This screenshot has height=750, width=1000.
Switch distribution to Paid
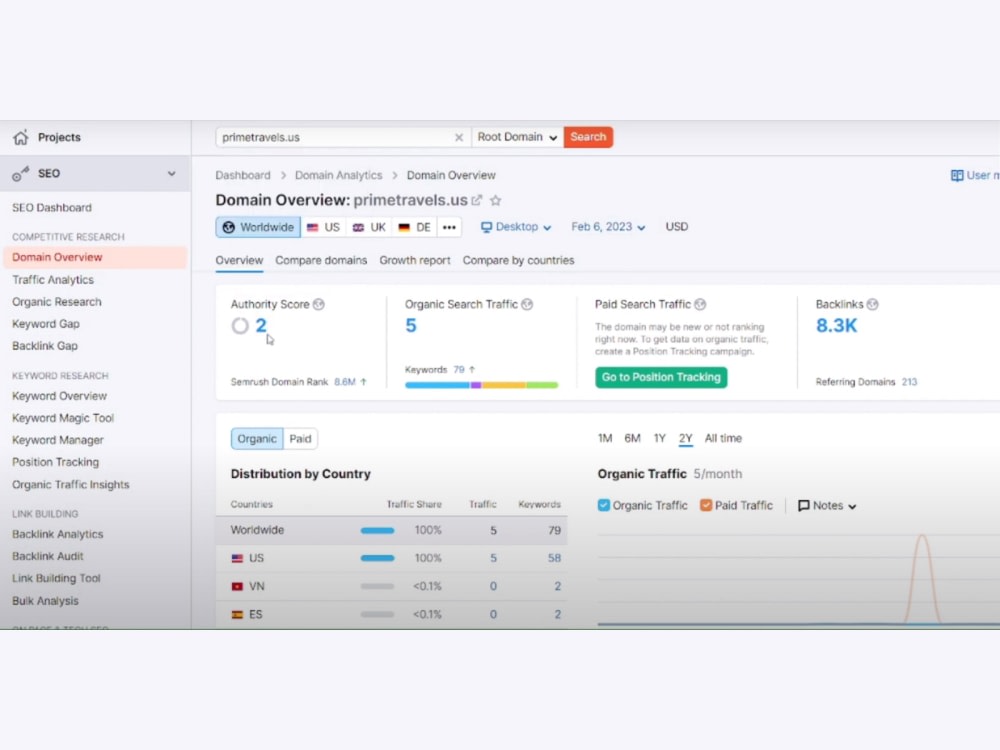coord(300,439)
